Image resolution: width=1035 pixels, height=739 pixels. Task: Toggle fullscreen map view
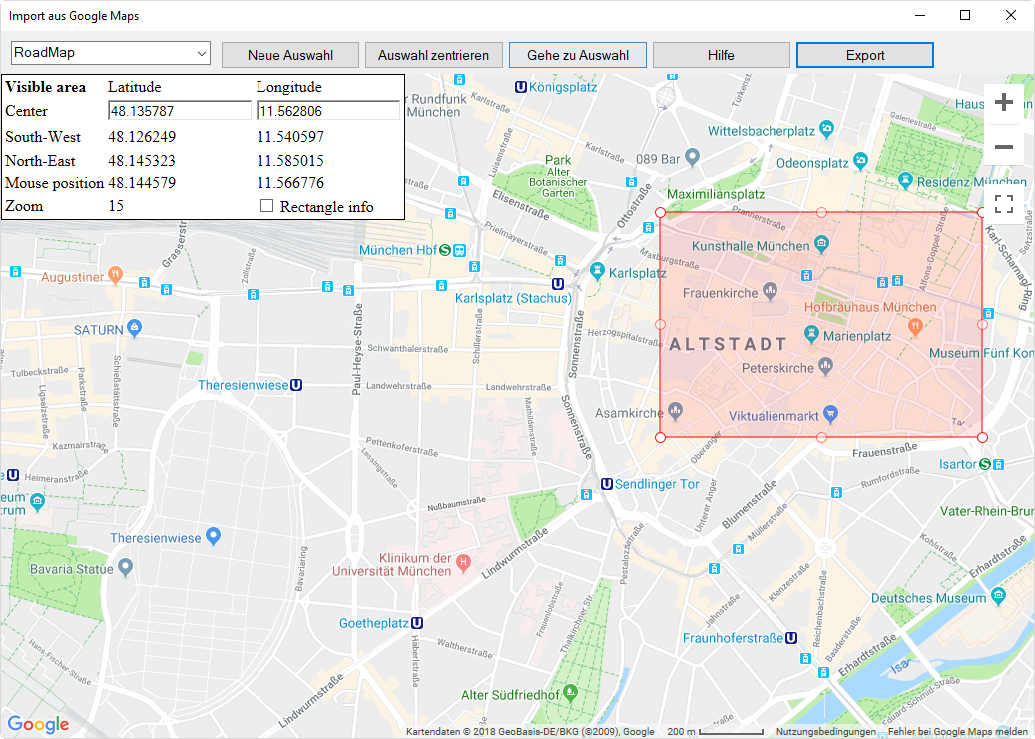pyautogui.click(x=1004, y=204)
